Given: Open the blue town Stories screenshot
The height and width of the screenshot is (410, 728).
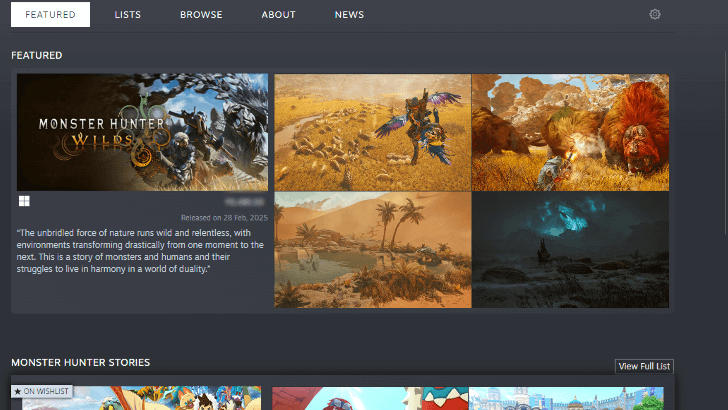Looking at the screenshot, I should pyautogui.click(x=566, y=398).
